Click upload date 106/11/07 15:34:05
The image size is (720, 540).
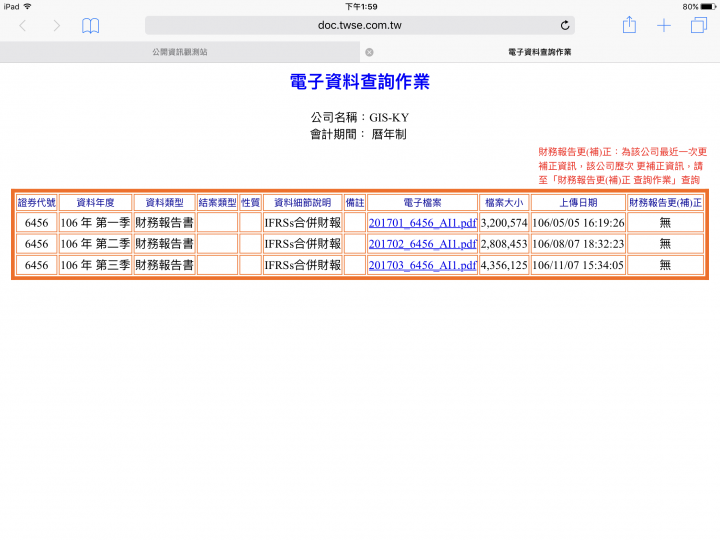tap(578, 265)
